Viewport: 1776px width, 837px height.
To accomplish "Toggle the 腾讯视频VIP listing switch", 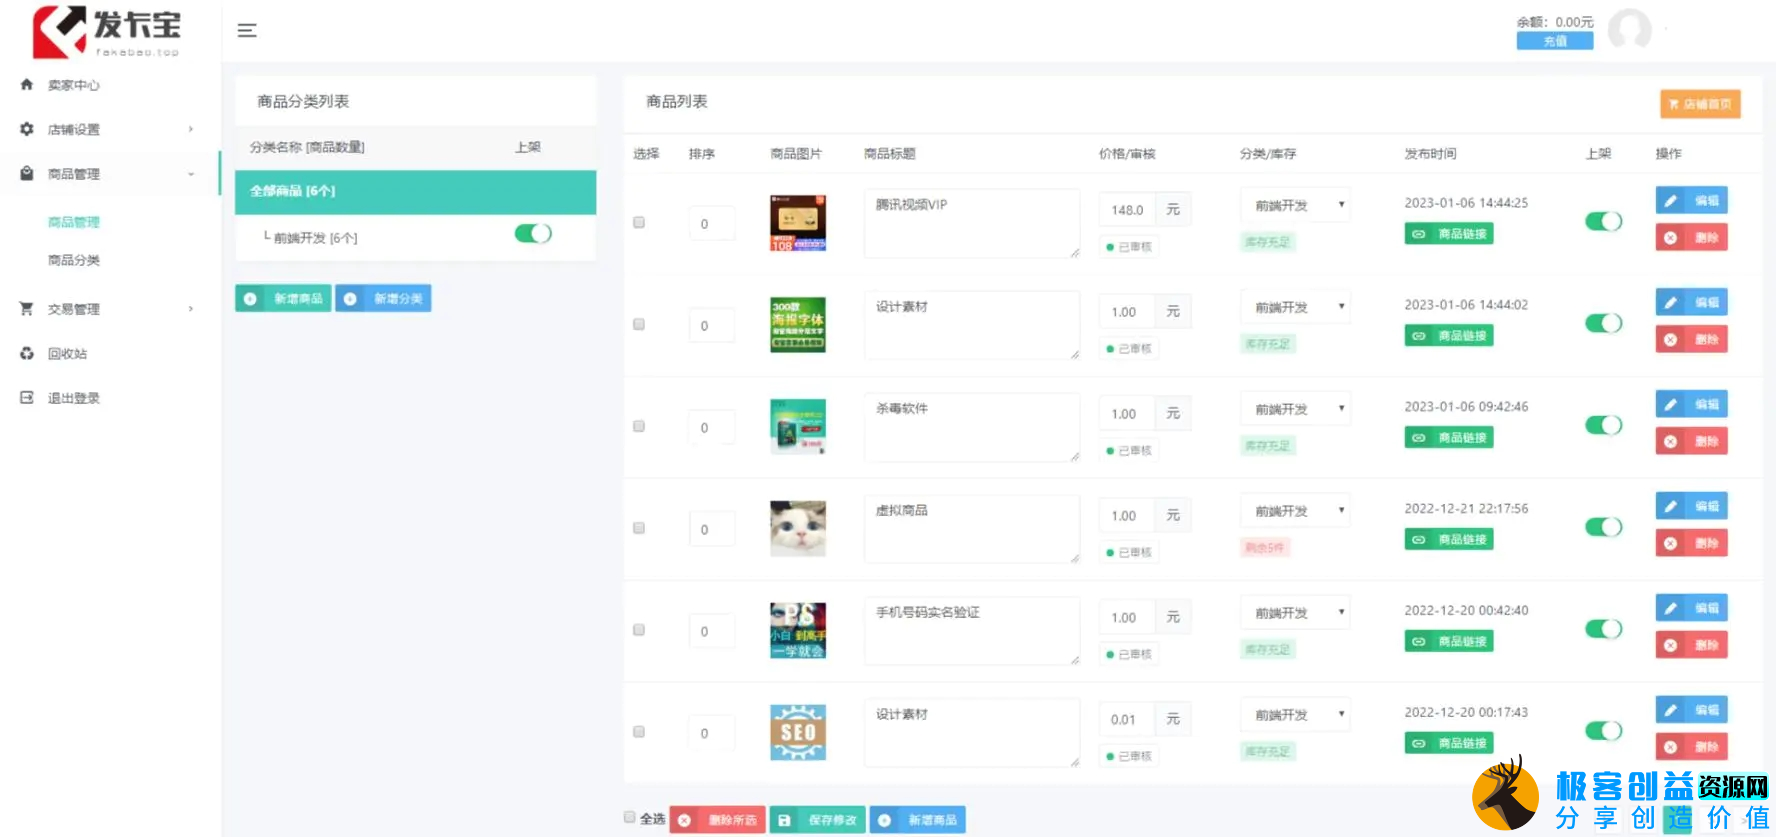I will pyautogui.click(x=1604, y=221).
